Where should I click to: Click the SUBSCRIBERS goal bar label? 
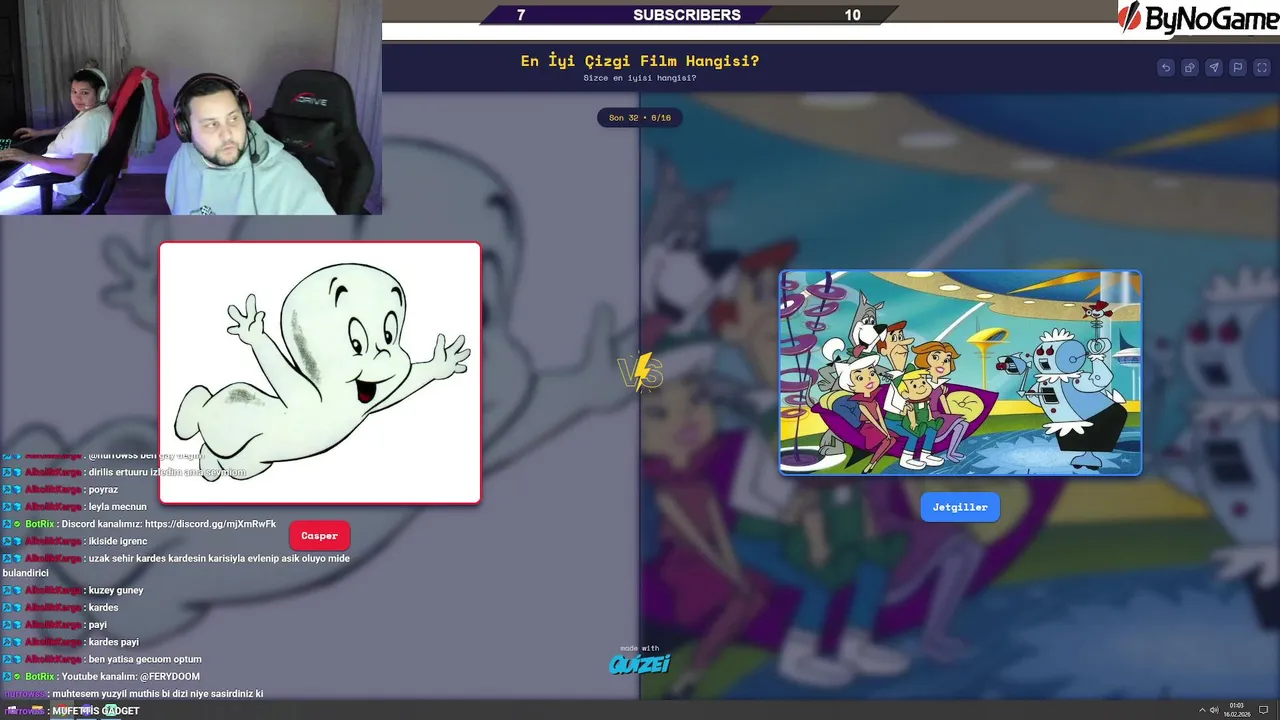pyautogui.click(x=687, y=15)
